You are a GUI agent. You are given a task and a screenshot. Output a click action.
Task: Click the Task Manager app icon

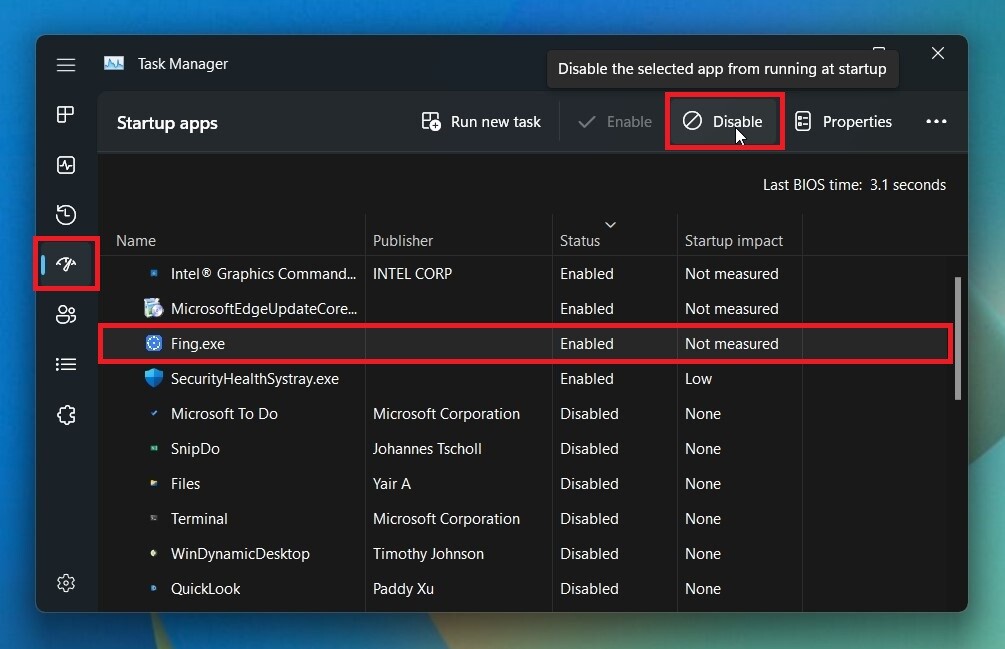tap(114, 63)
